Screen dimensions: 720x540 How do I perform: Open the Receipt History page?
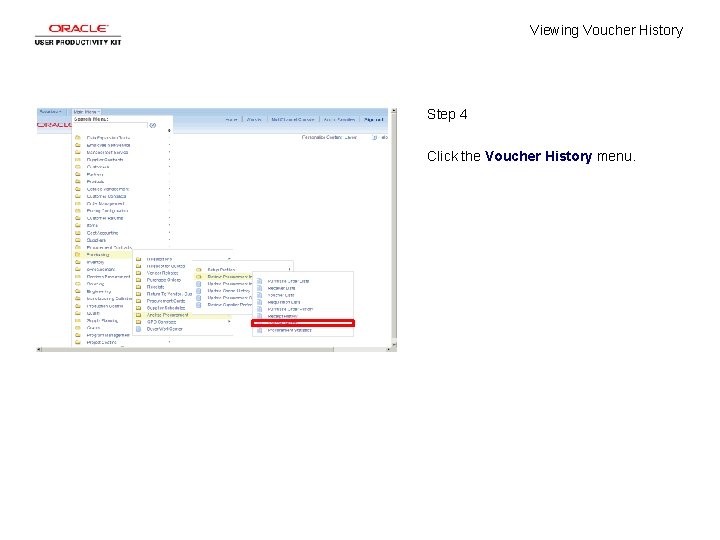282,316
